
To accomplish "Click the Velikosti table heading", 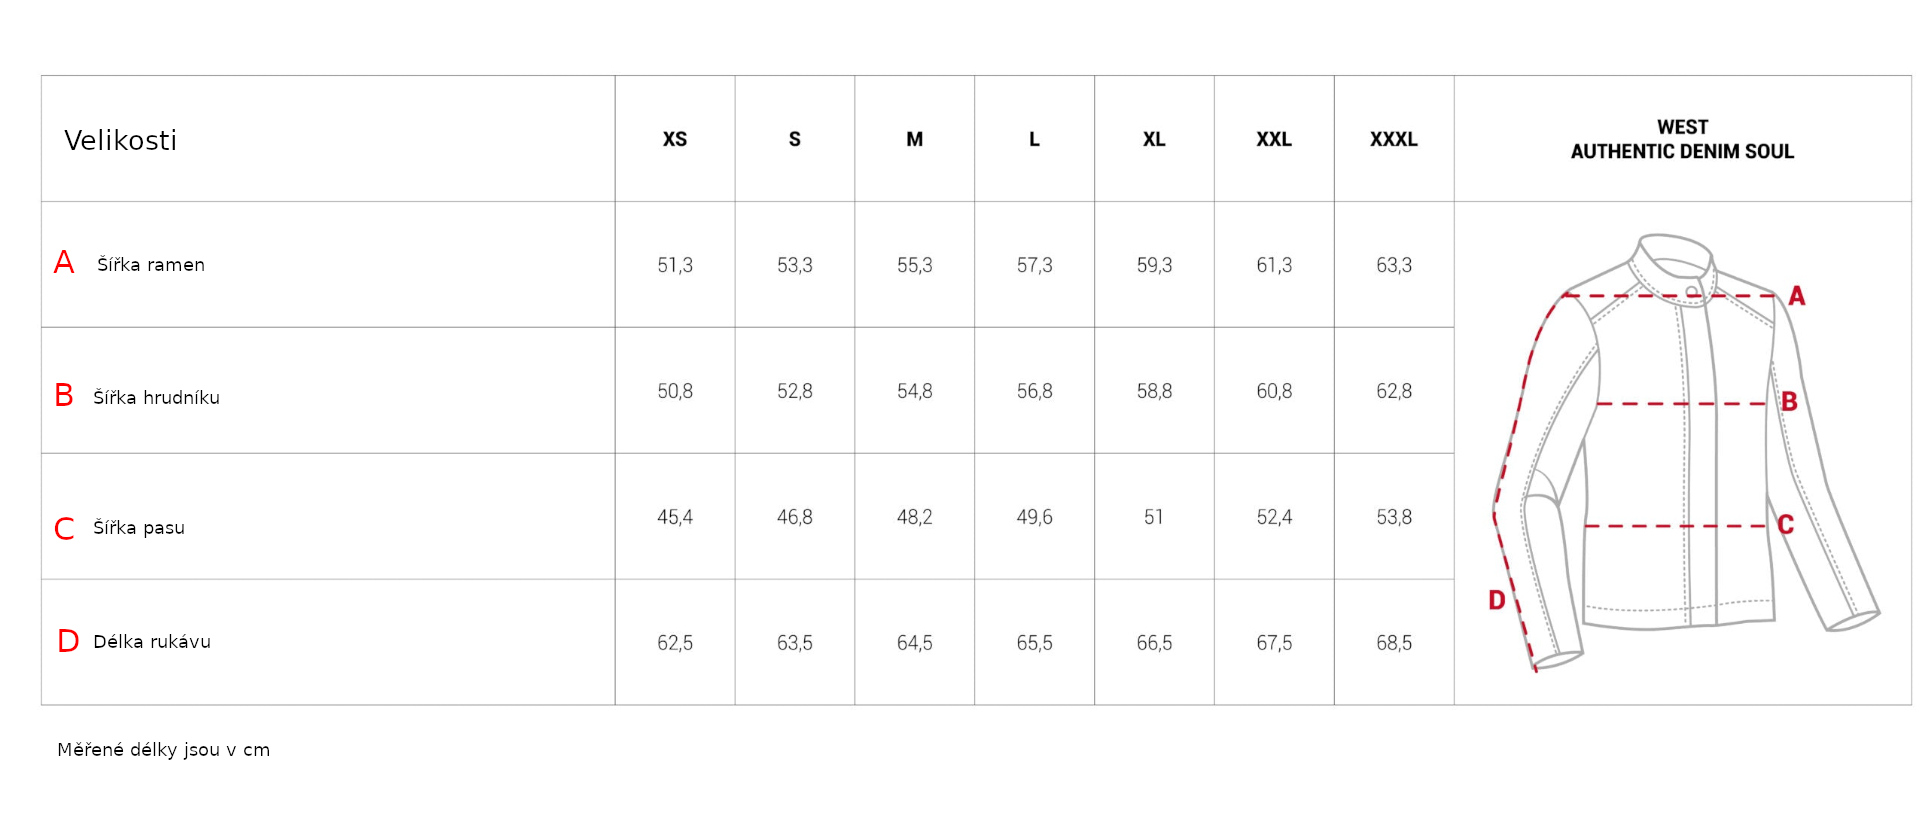I will (x=121, y=140).
